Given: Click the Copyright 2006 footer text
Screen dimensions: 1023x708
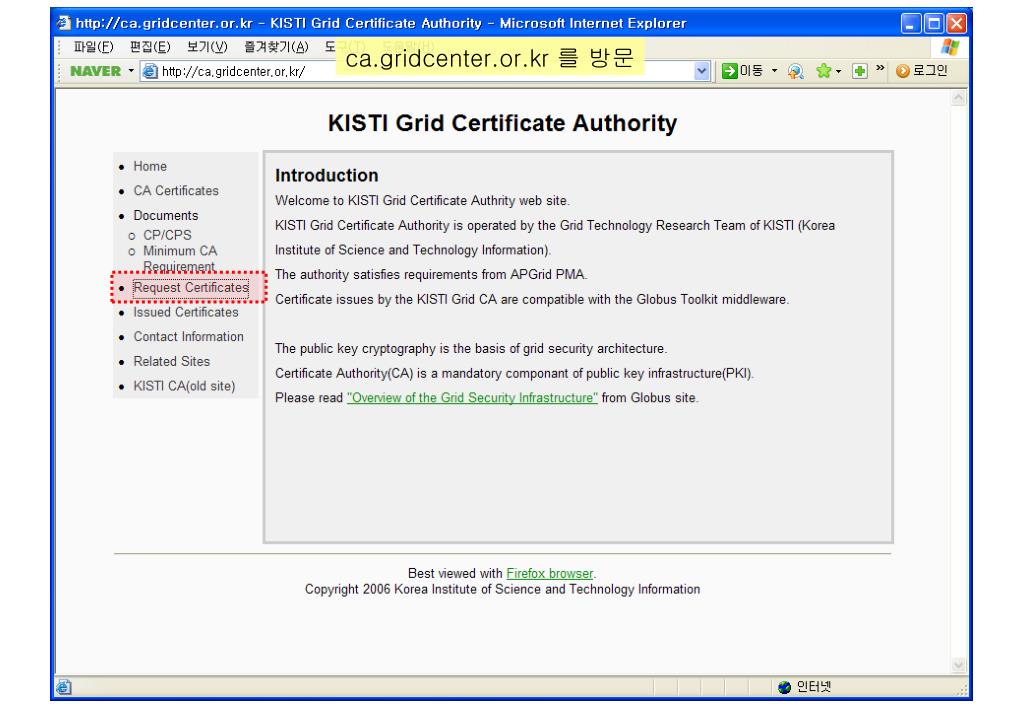Looking at the screenshot, I should [502, 589].
